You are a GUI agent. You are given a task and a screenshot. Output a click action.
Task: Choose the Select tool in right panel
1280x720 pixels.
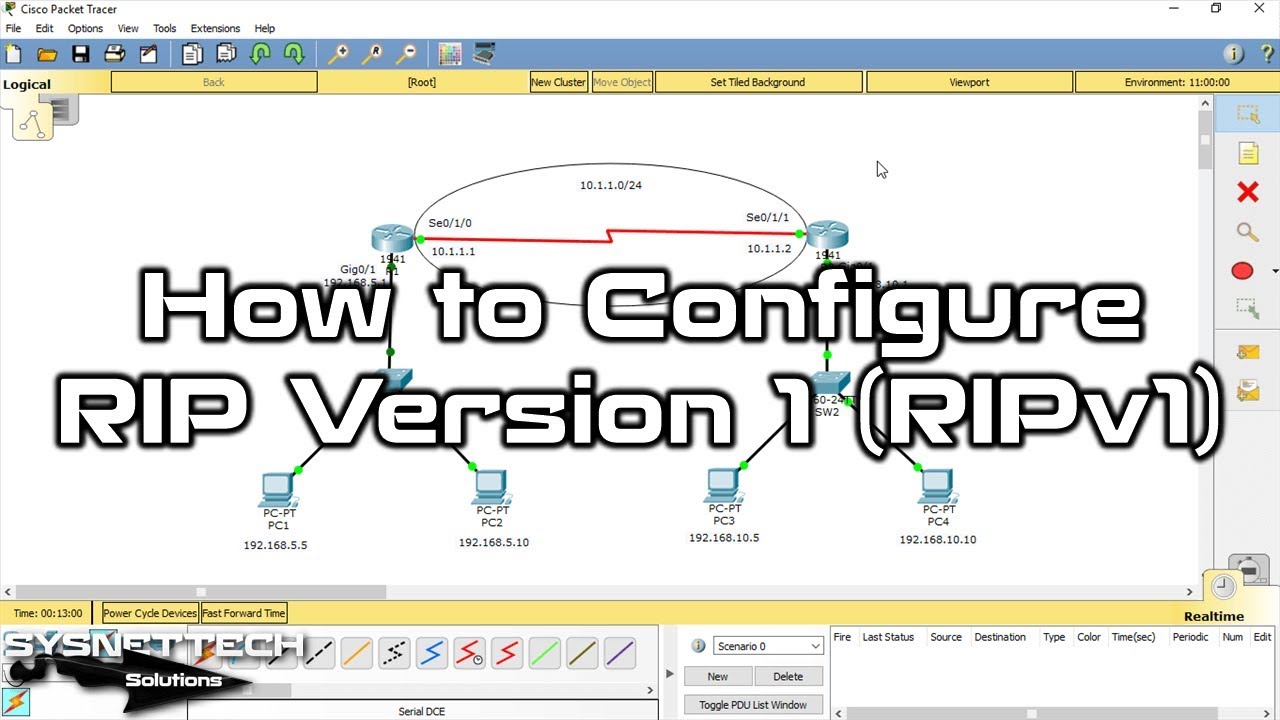(x=1247, y=114)
